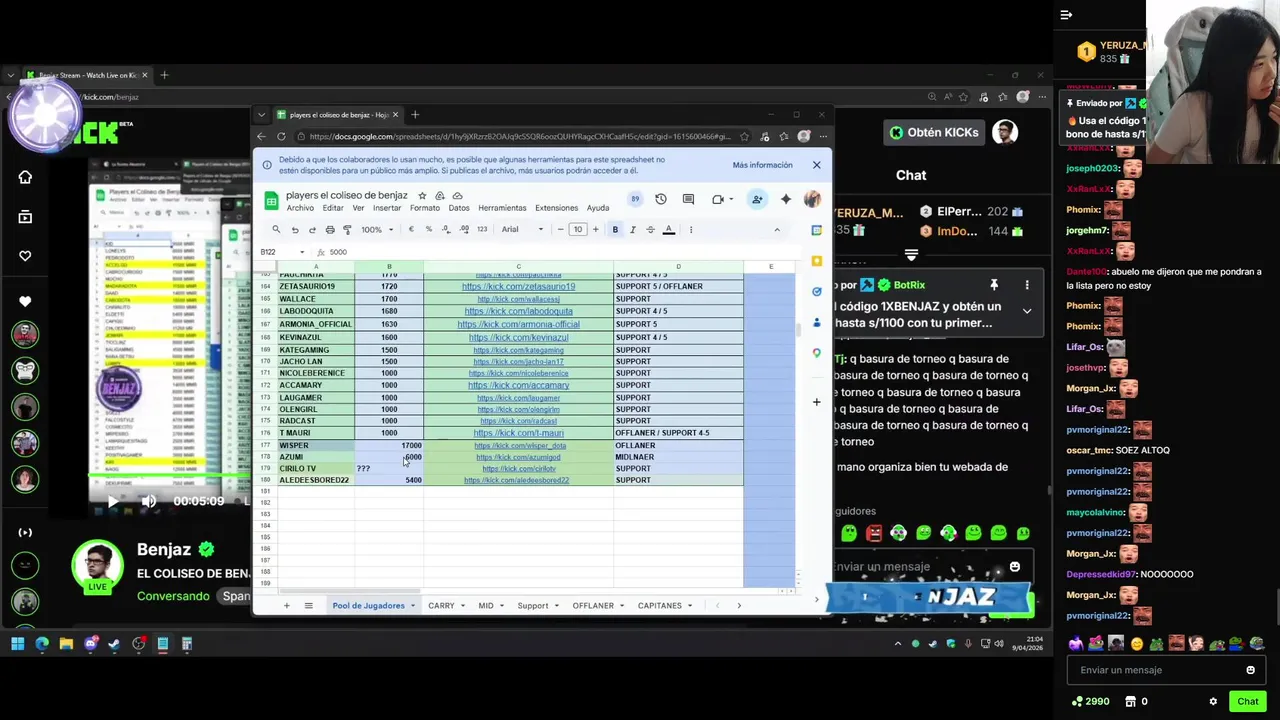Select the paint format roller tool
The width and height of the screenshot is (1280, 720).
[x=347, y=230]
